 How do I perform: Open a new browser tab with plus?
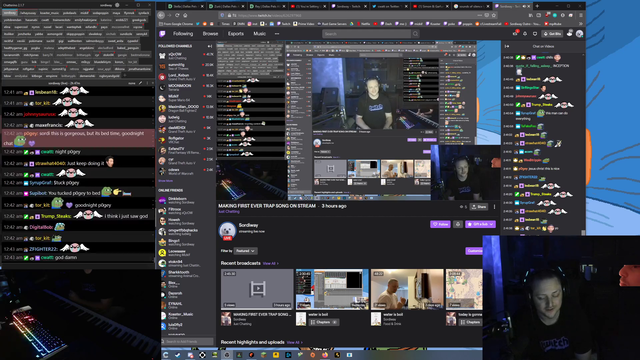537,6
